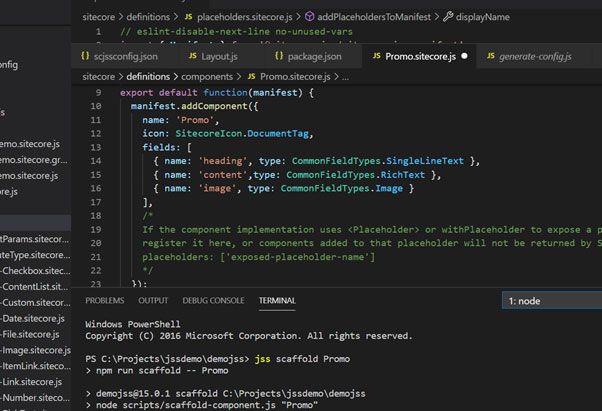The height and width of the screenshot is (411, 602).
Task: Click 'exposed-placeholder-name' on line 21
Action: (298, 257)
